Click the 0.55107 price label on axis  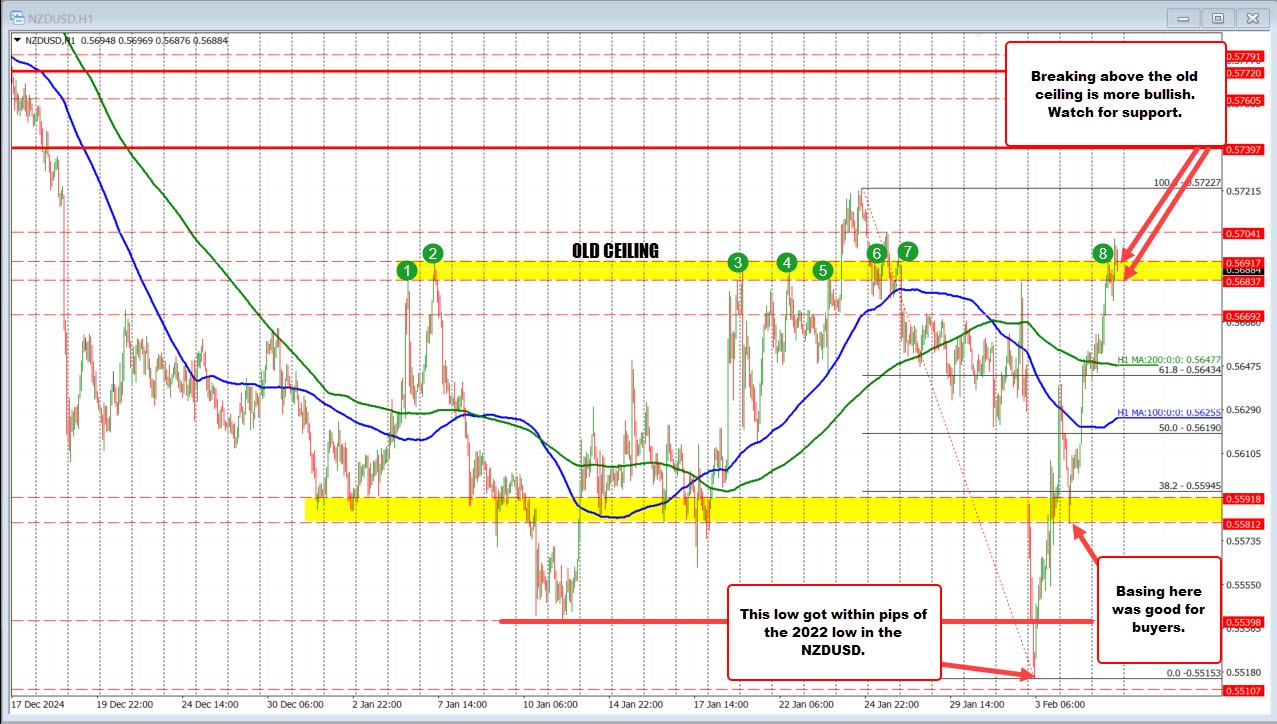tap(1244, 690)
